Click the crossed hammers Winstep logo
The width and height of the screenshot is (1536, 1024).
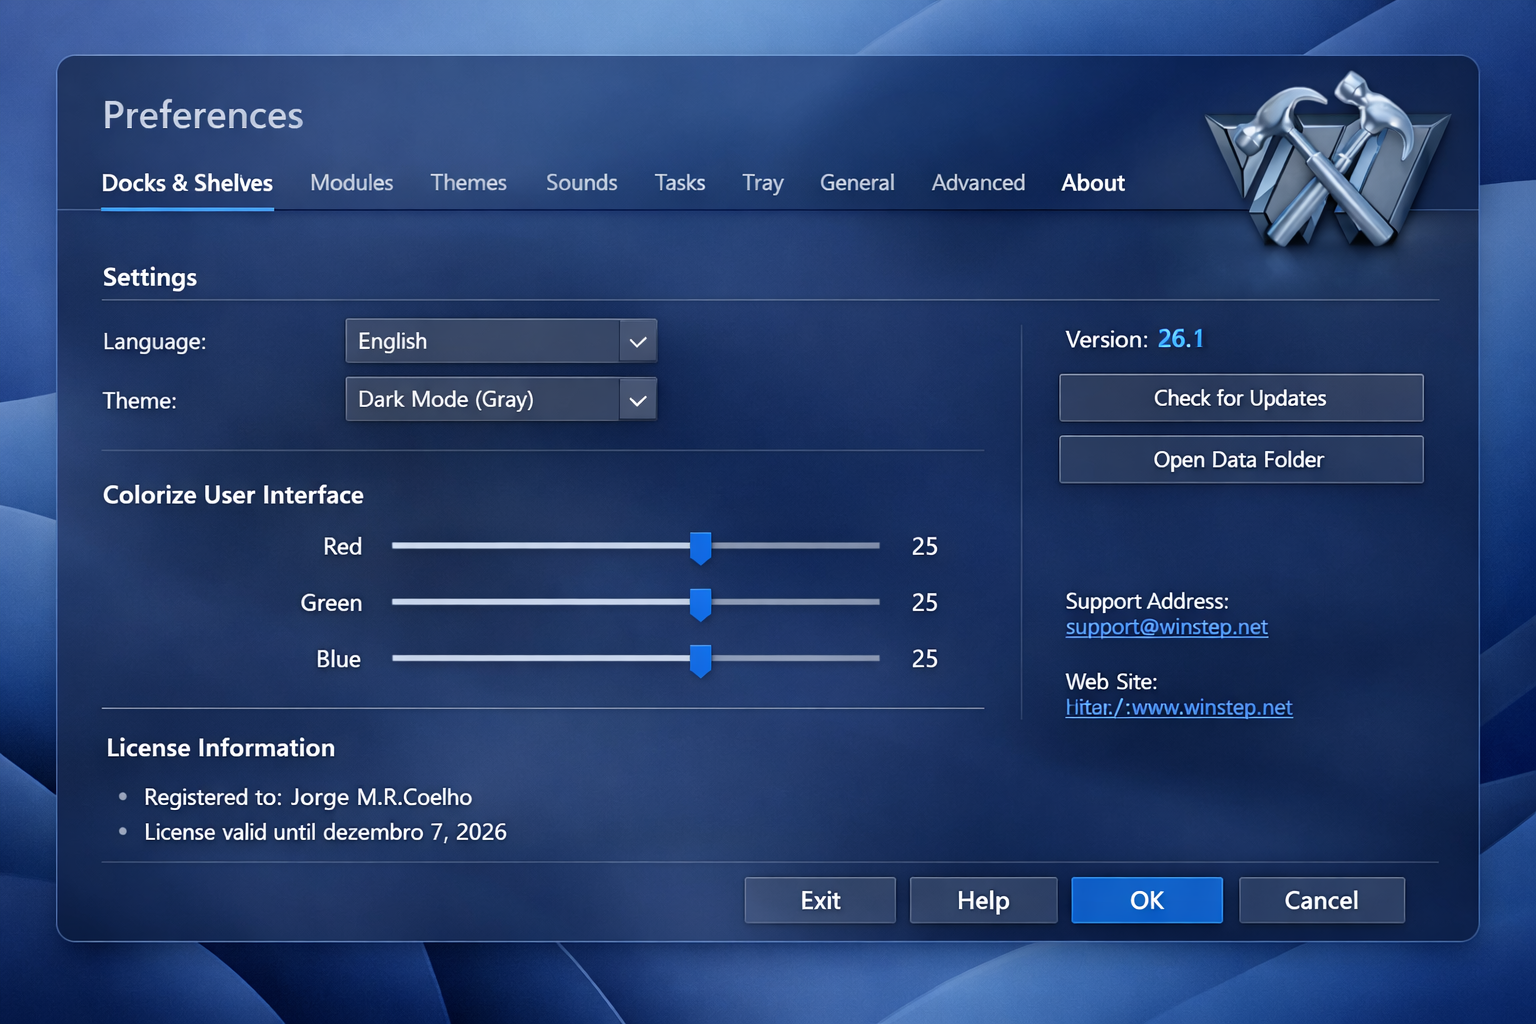click(x=1328, y=162)
